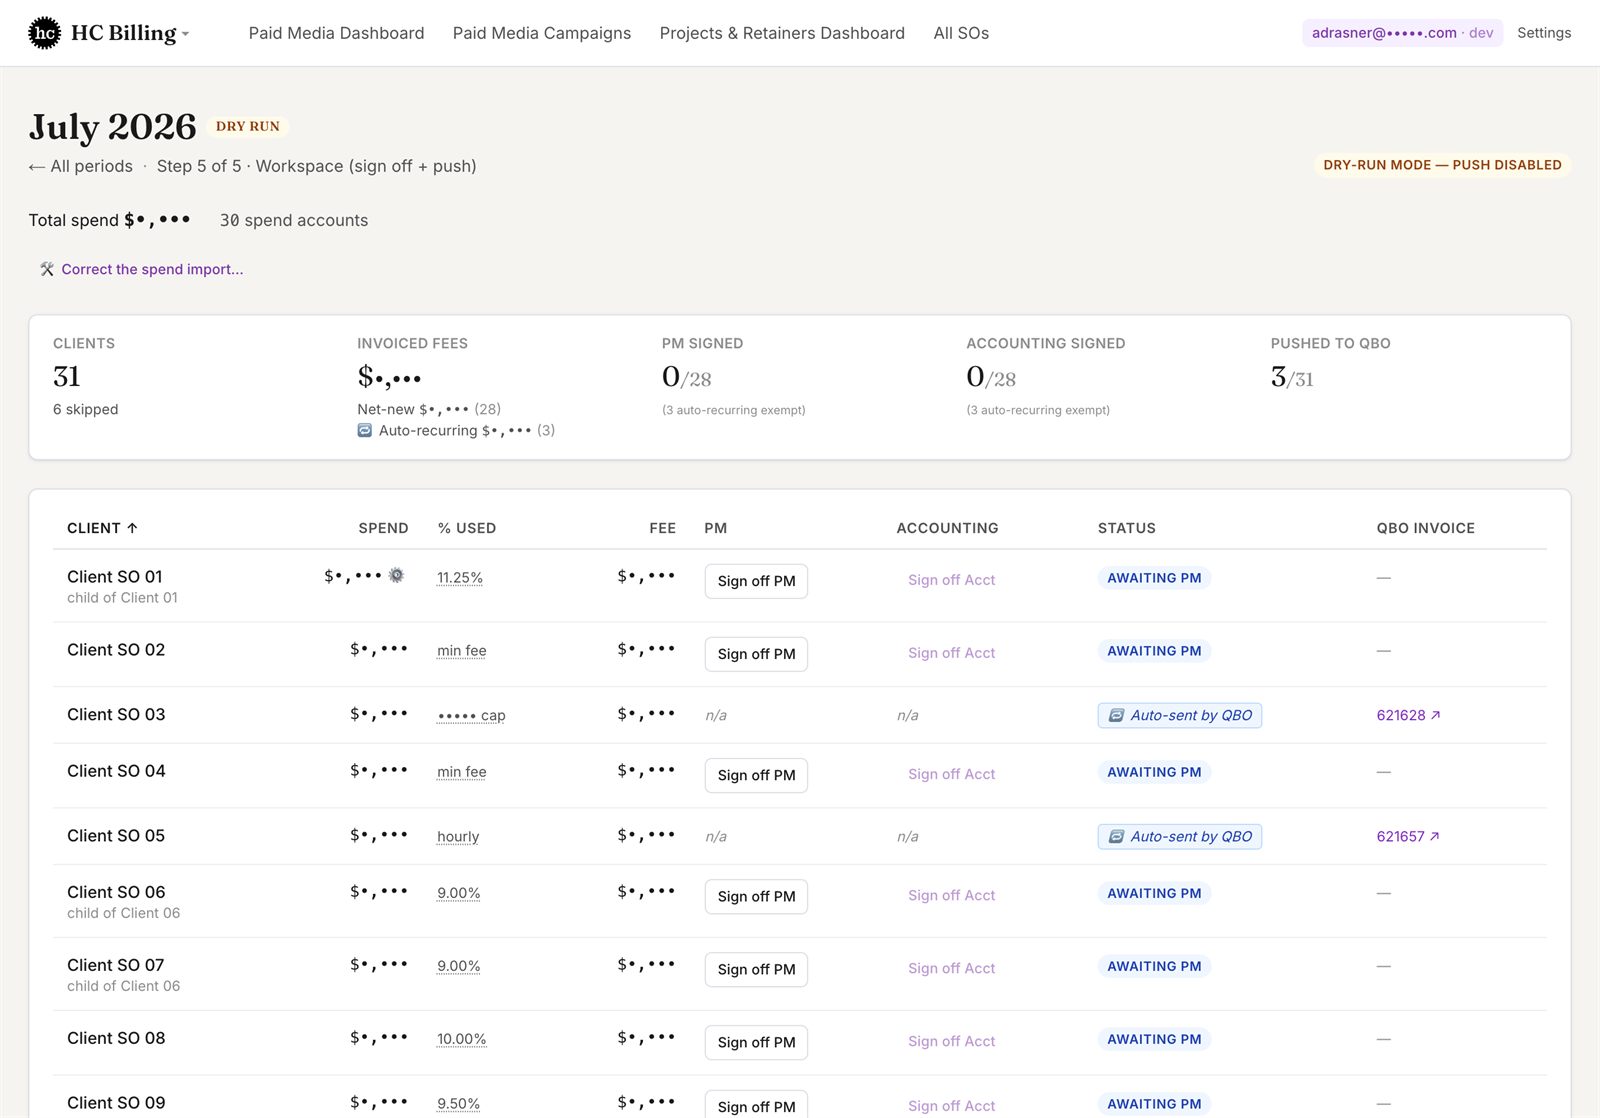Screen dimensions: 1600x1118
Task: Open the HC Billing dropdown arrow
Action: (x=186, y=34)
